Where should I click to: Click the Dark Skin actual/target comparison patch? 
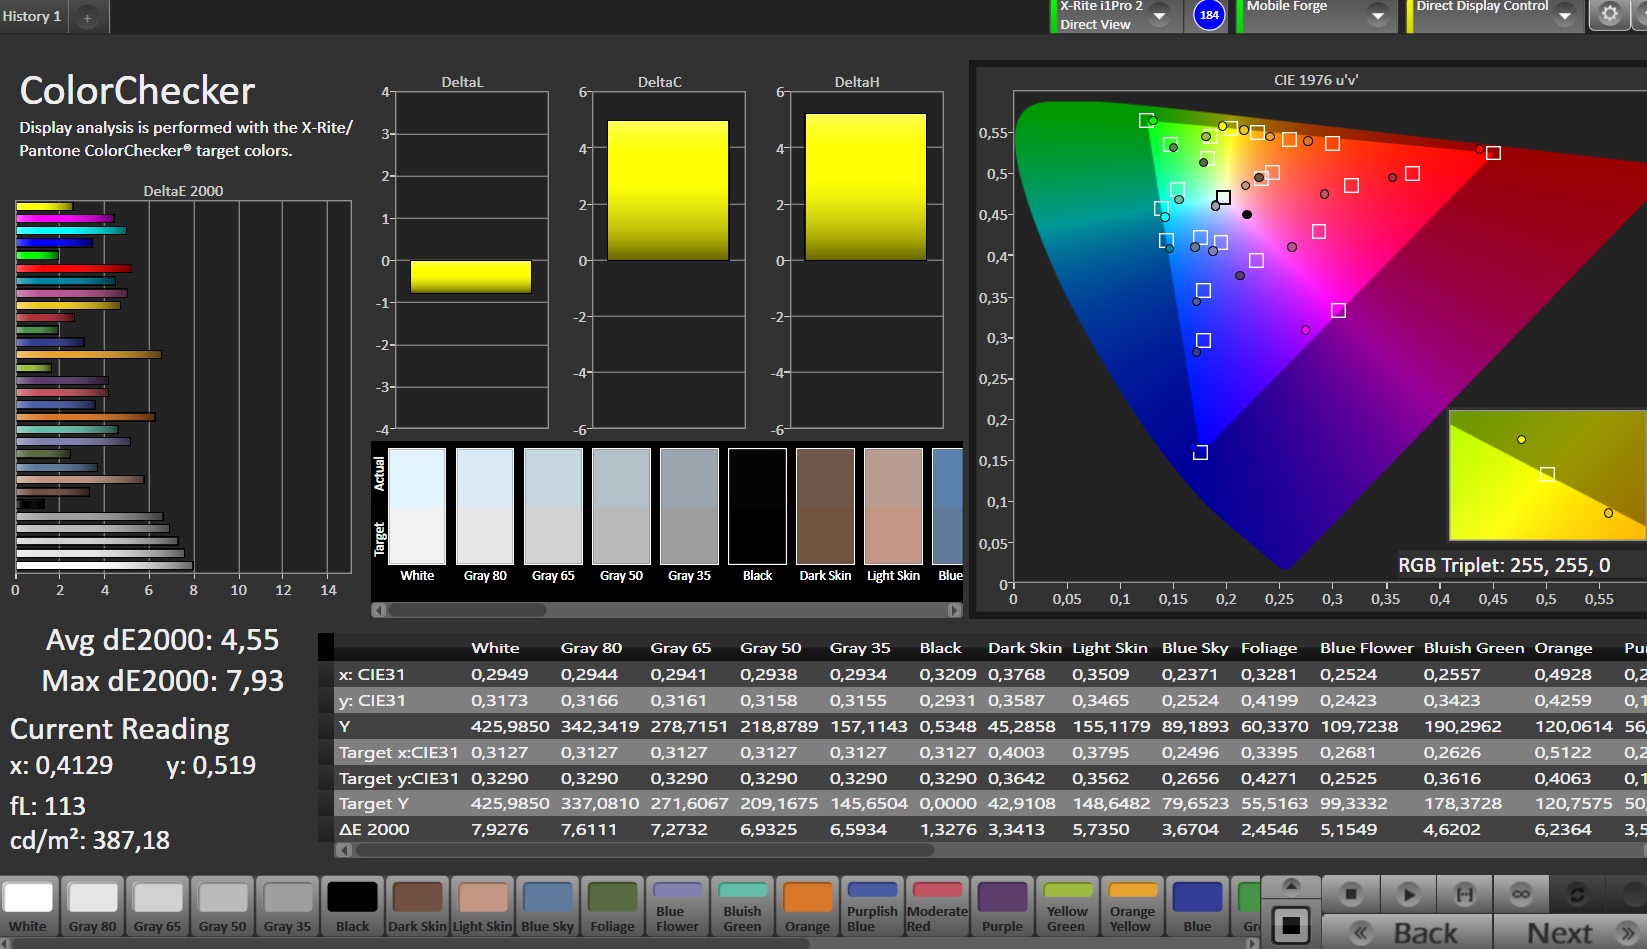825,507
